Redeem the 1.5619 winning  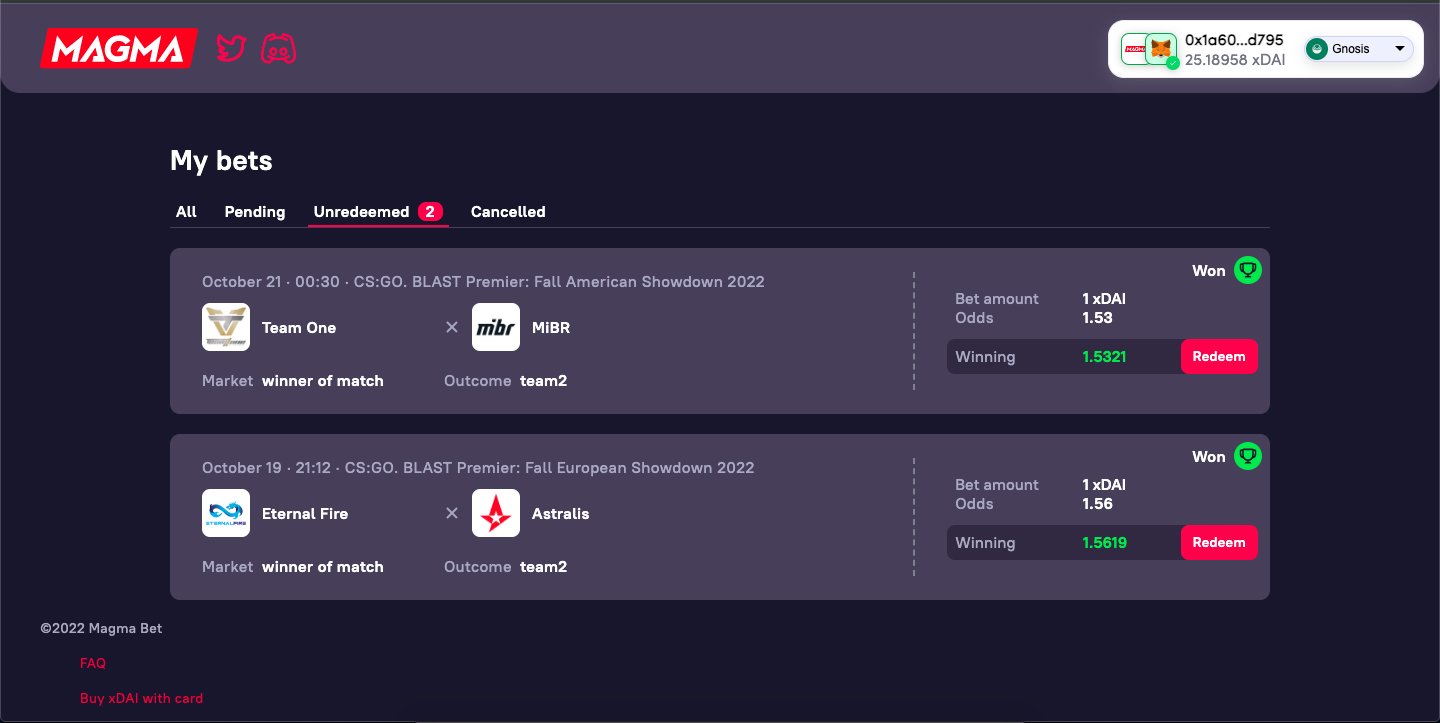[1219, 543]
